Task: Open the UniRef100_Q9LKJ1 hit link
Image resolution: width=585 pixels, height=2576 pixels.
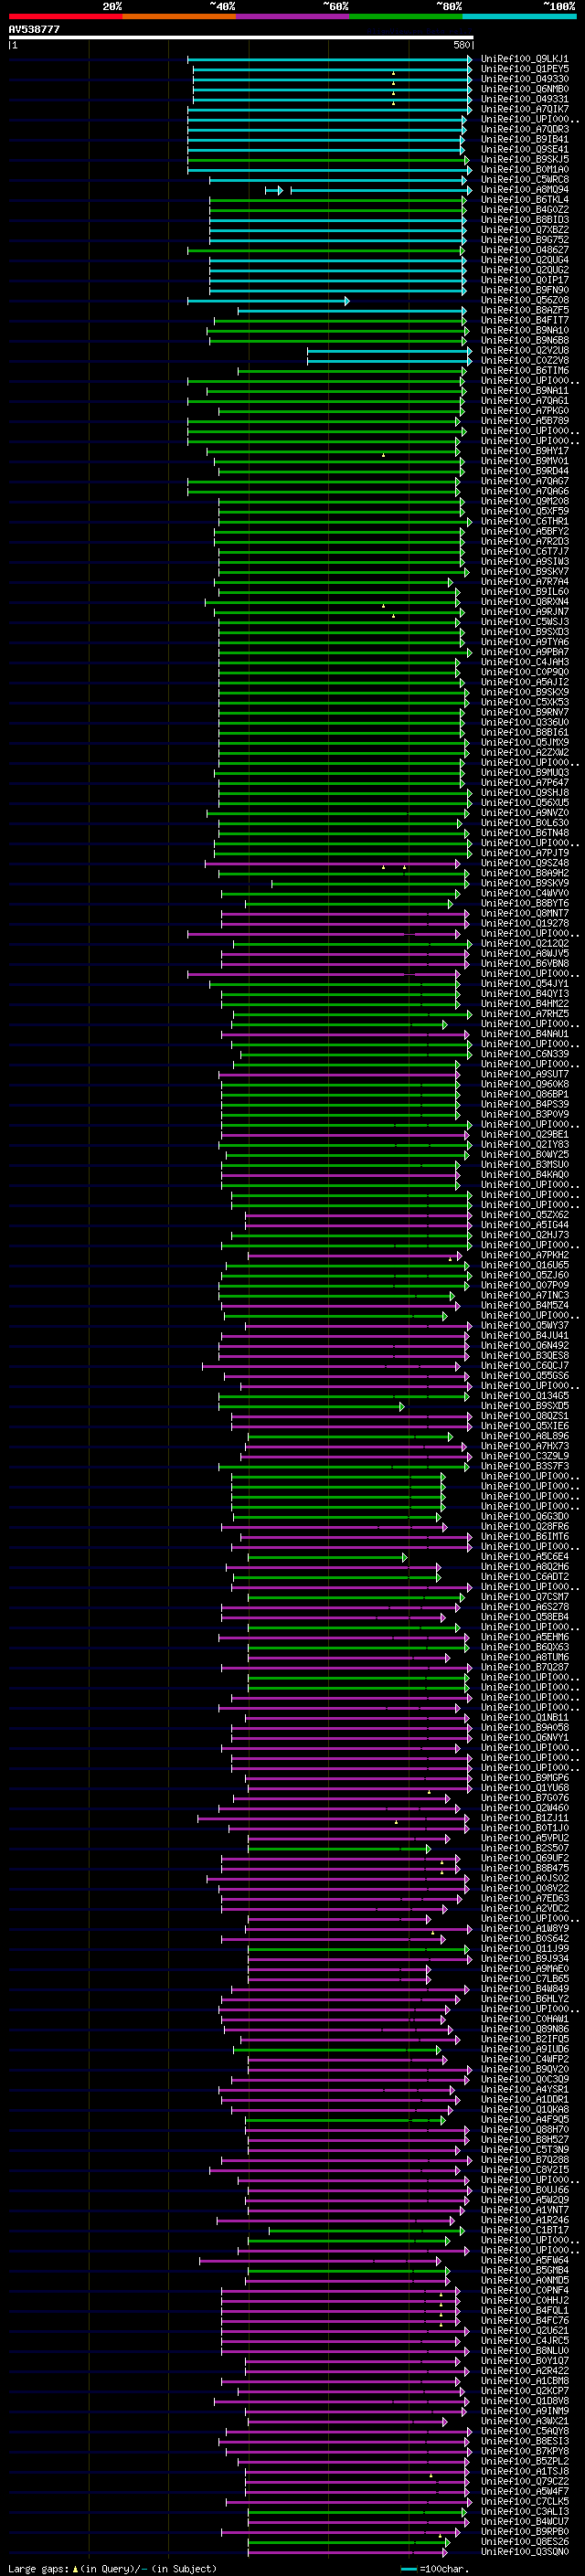Action: [x=524, y=59]
